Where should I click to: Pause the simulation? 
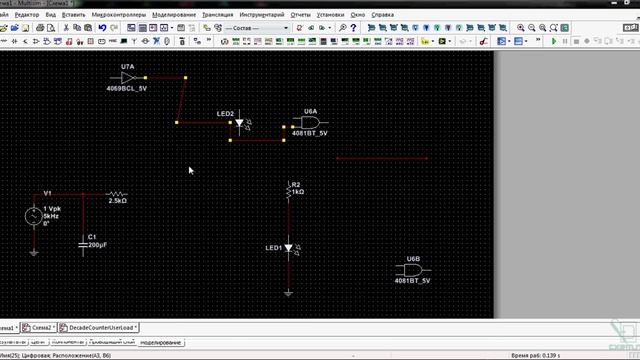pyautogui.click(x=565, y=41)
